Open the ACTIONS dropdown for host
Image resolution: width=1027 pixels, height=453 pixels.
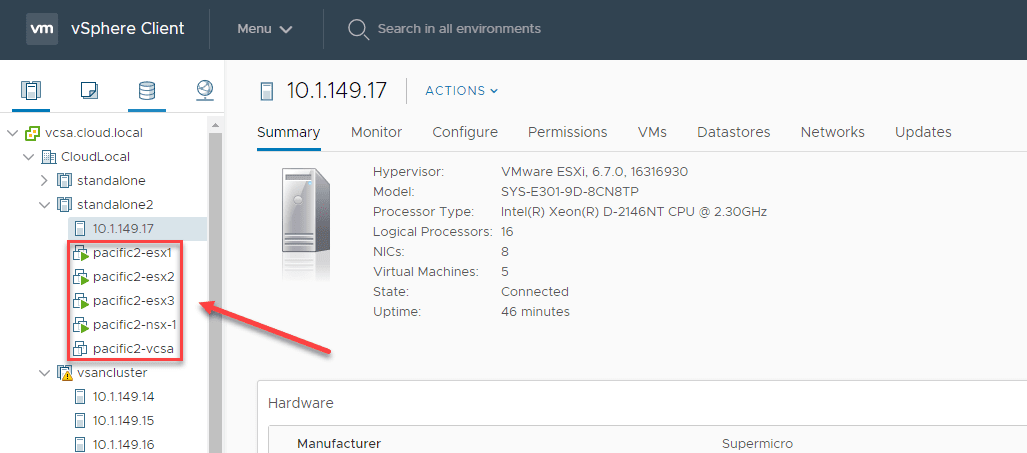click(461, 91)
